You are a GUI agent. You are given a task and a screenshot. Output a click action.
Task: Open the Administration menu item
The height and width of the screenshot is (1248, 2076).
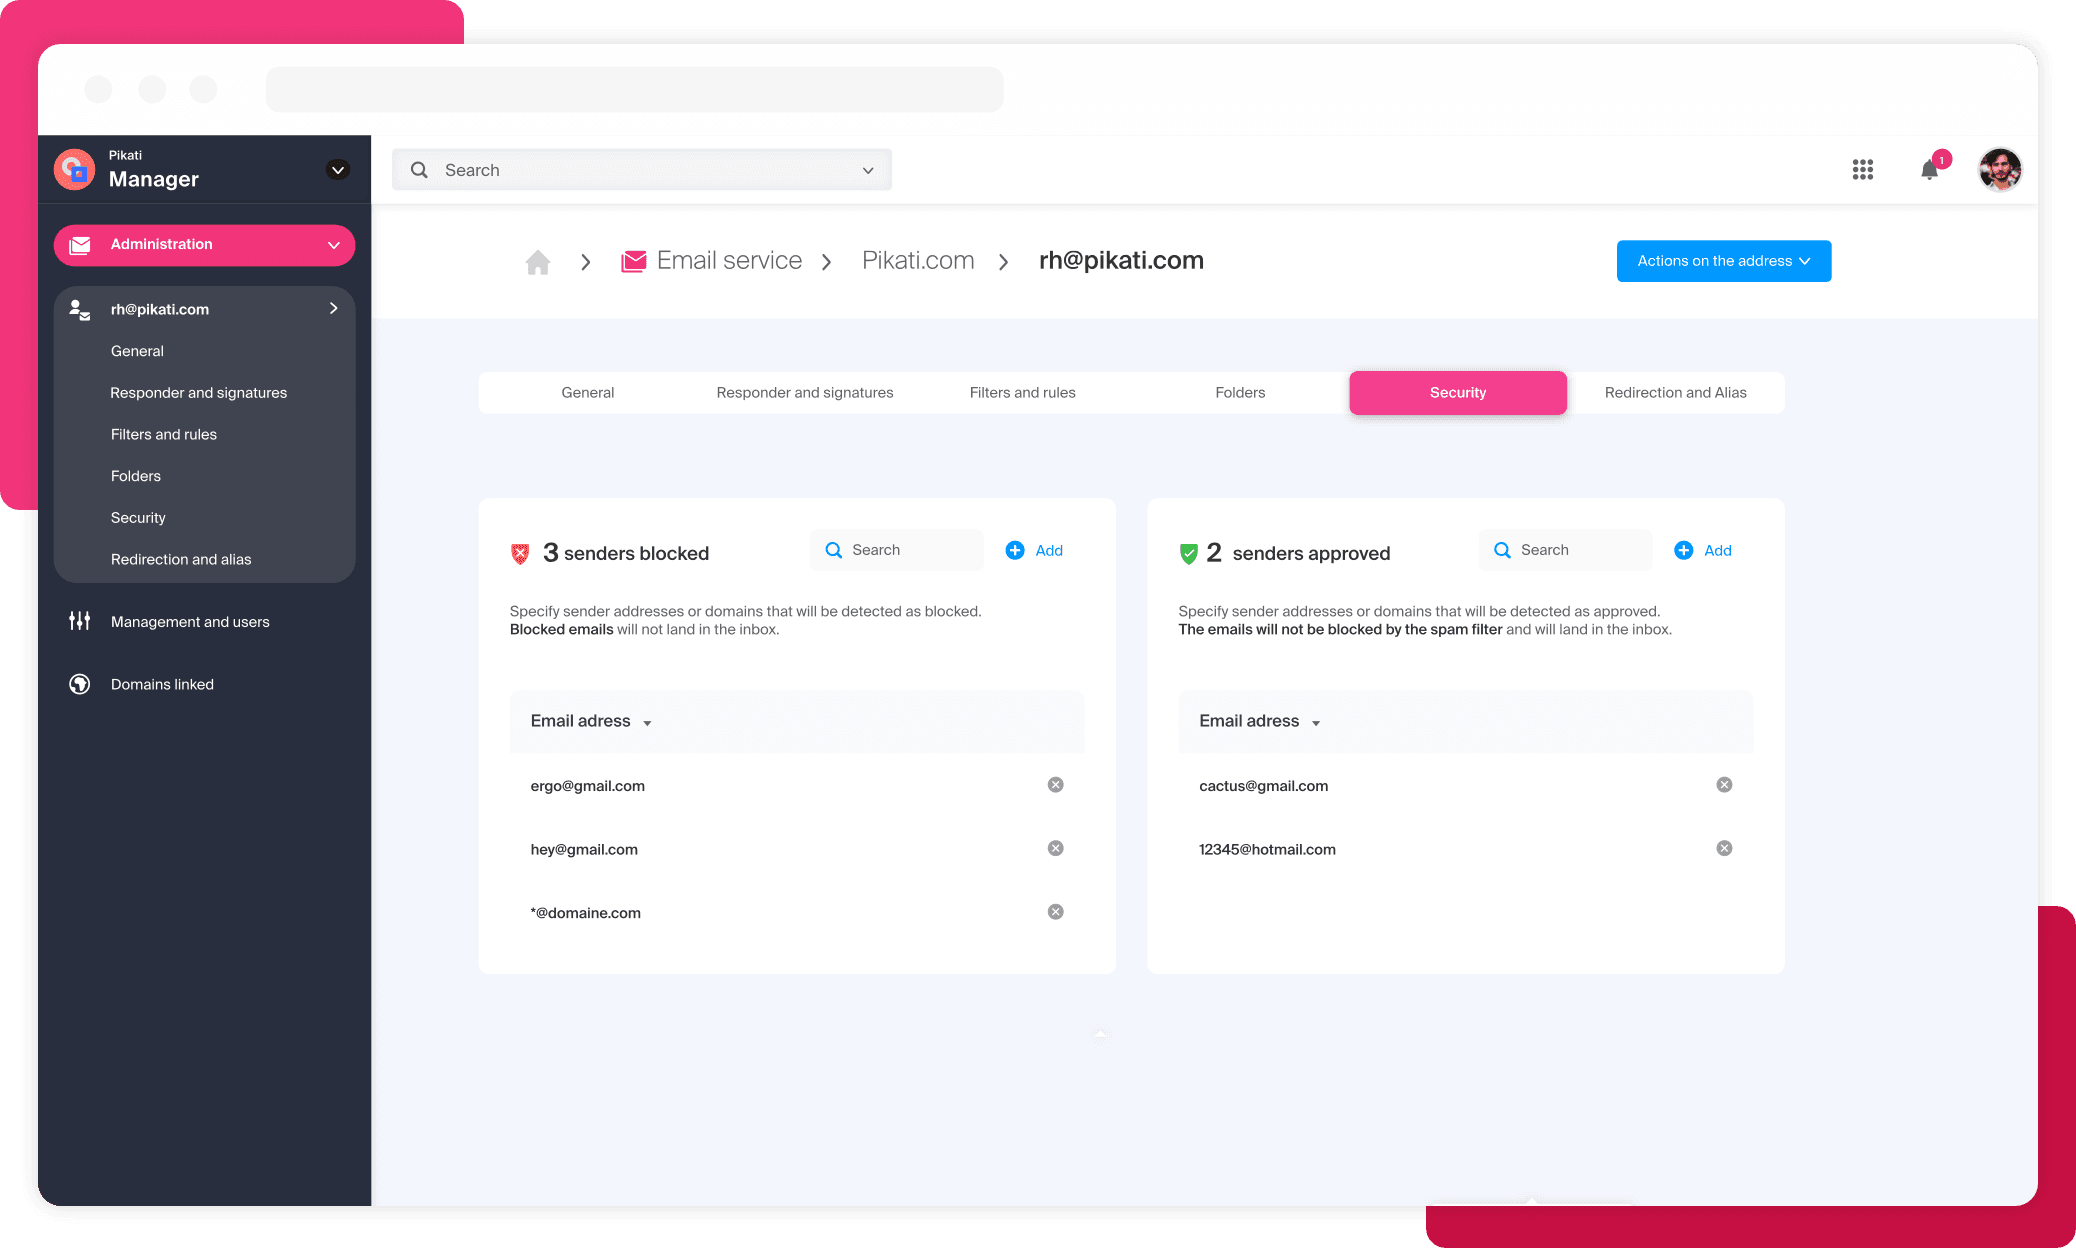point(203,245)
